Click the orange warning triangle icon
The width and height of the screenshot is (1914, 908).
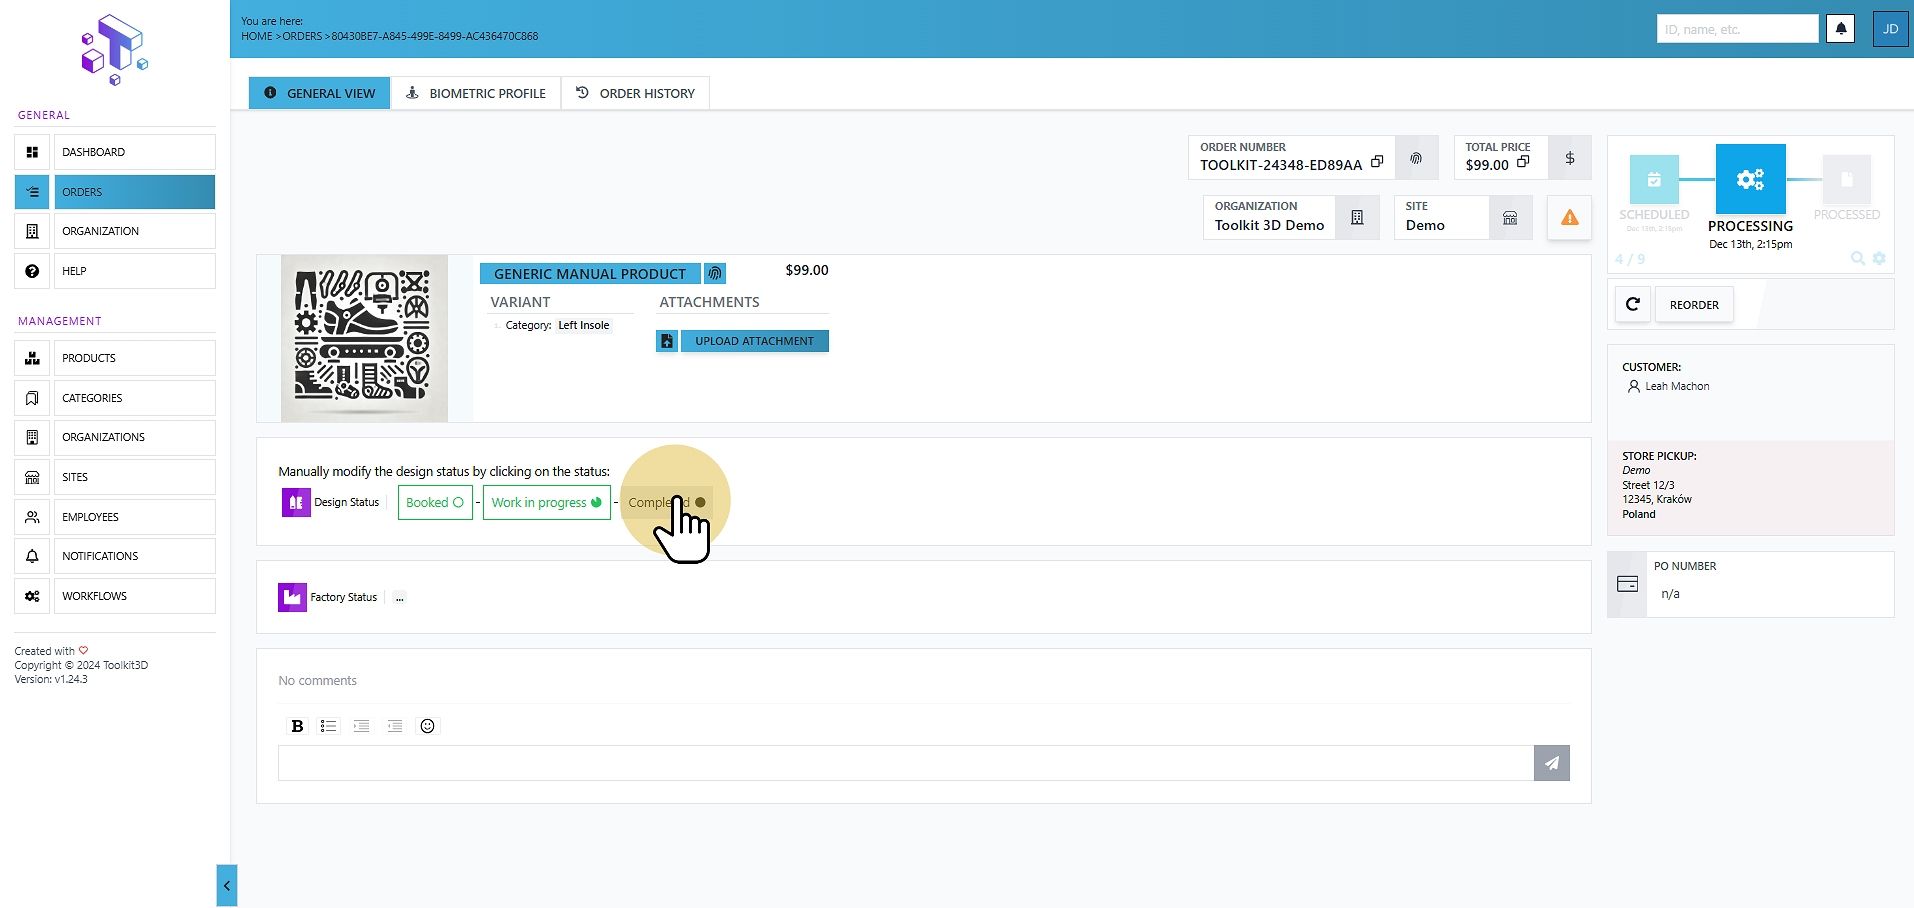(1569, 217)
